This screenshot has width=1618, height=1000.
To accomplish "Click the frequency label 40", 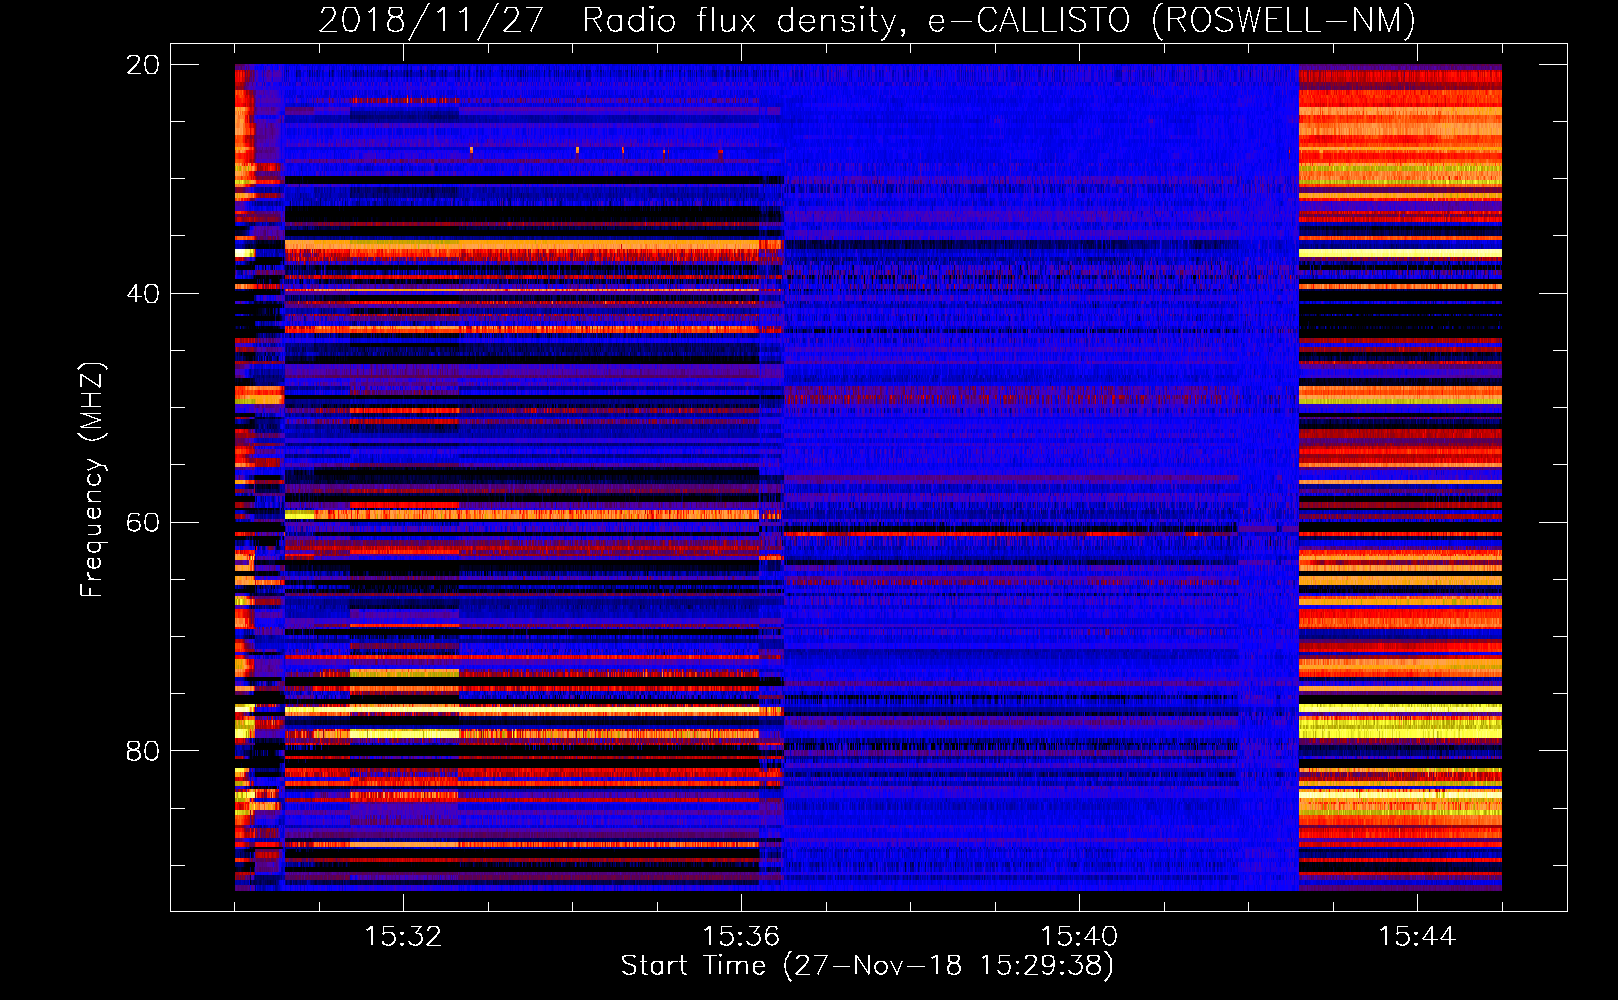I will point(142,294).
